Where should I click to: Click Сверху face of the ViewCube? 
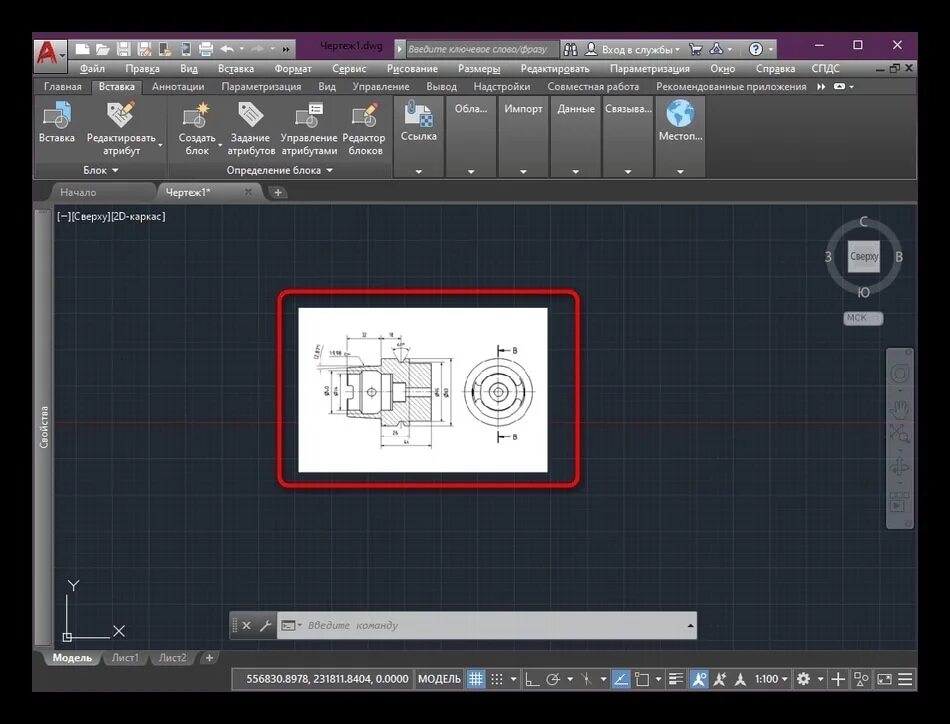(863, 256)
